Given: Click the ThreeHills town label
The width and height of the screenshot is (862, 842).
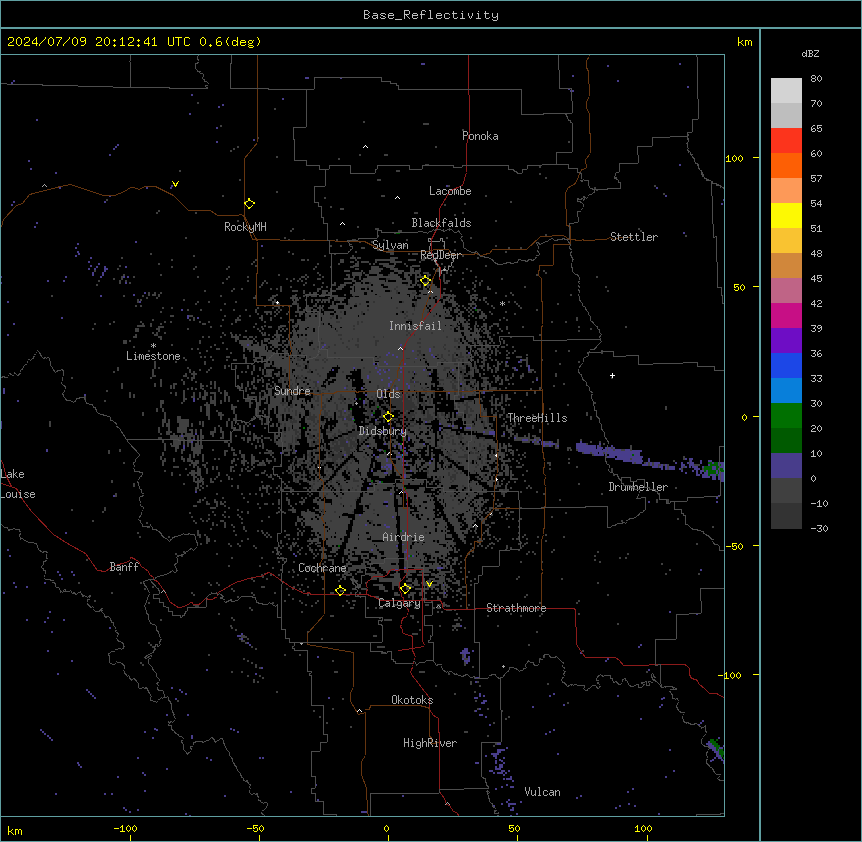Looking at the screenshot, I should tap(537, 418).
